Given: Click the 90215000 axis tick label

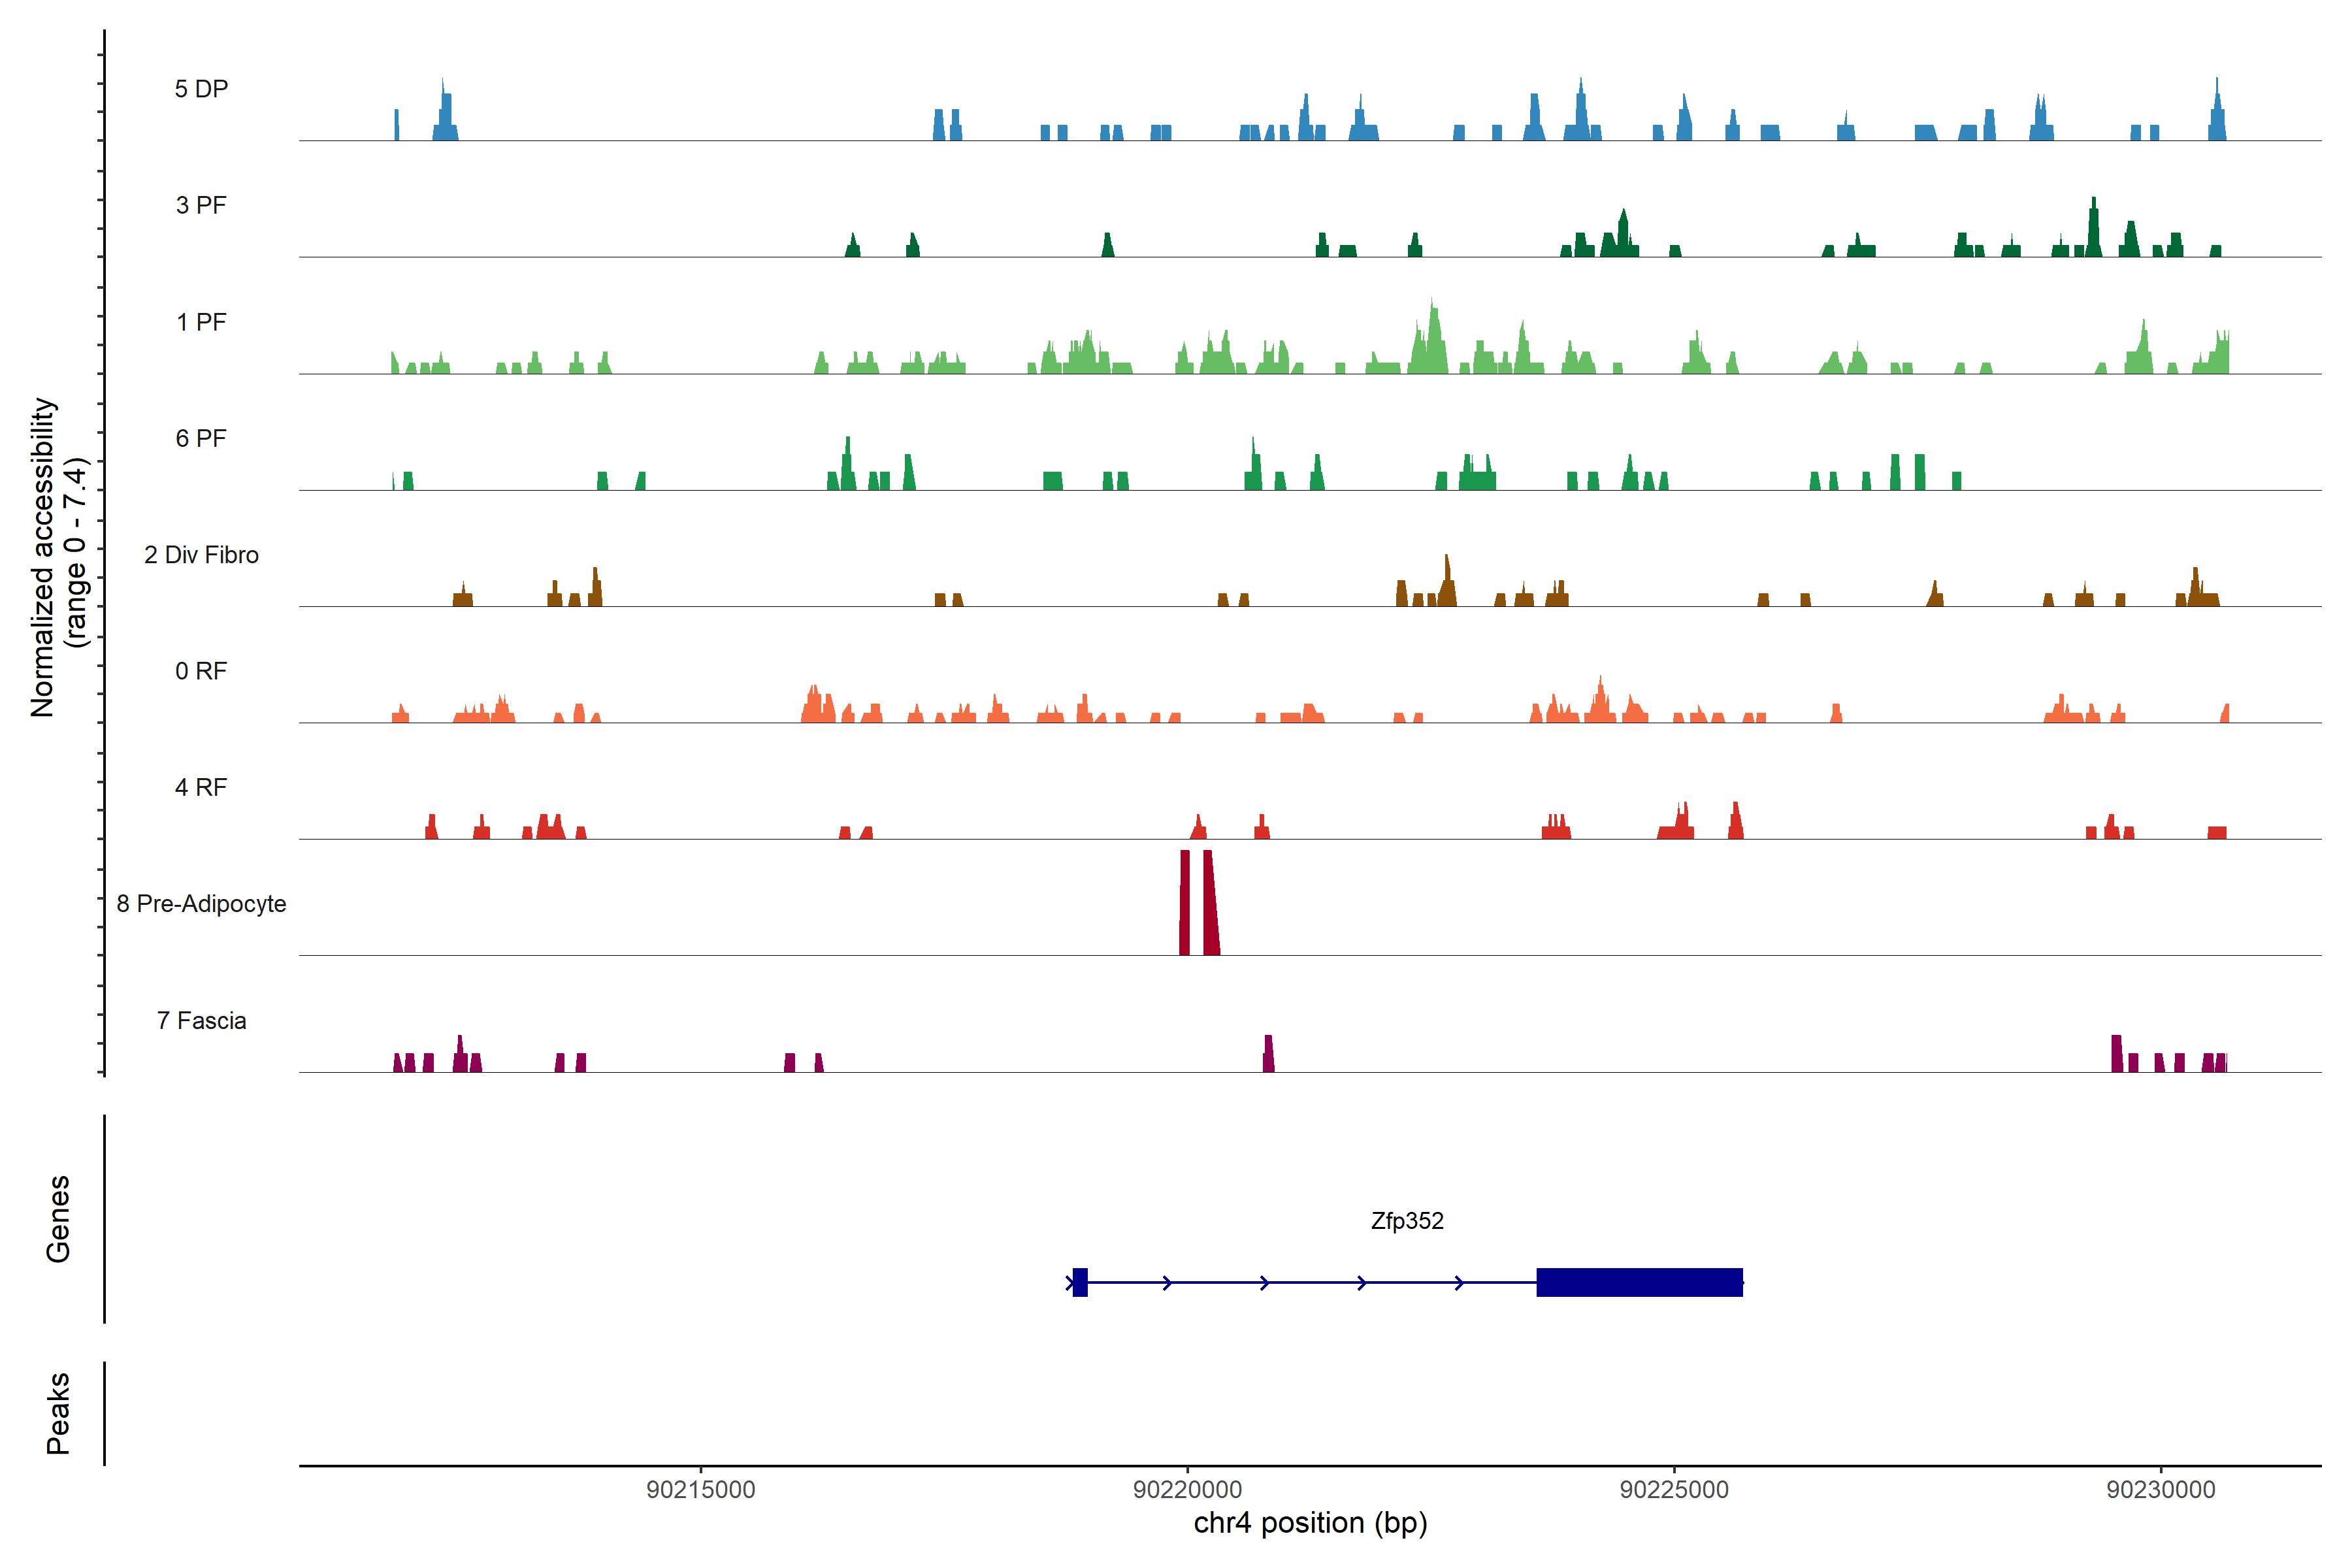Looking at the screenshot, I should (x=700, y=1490).
